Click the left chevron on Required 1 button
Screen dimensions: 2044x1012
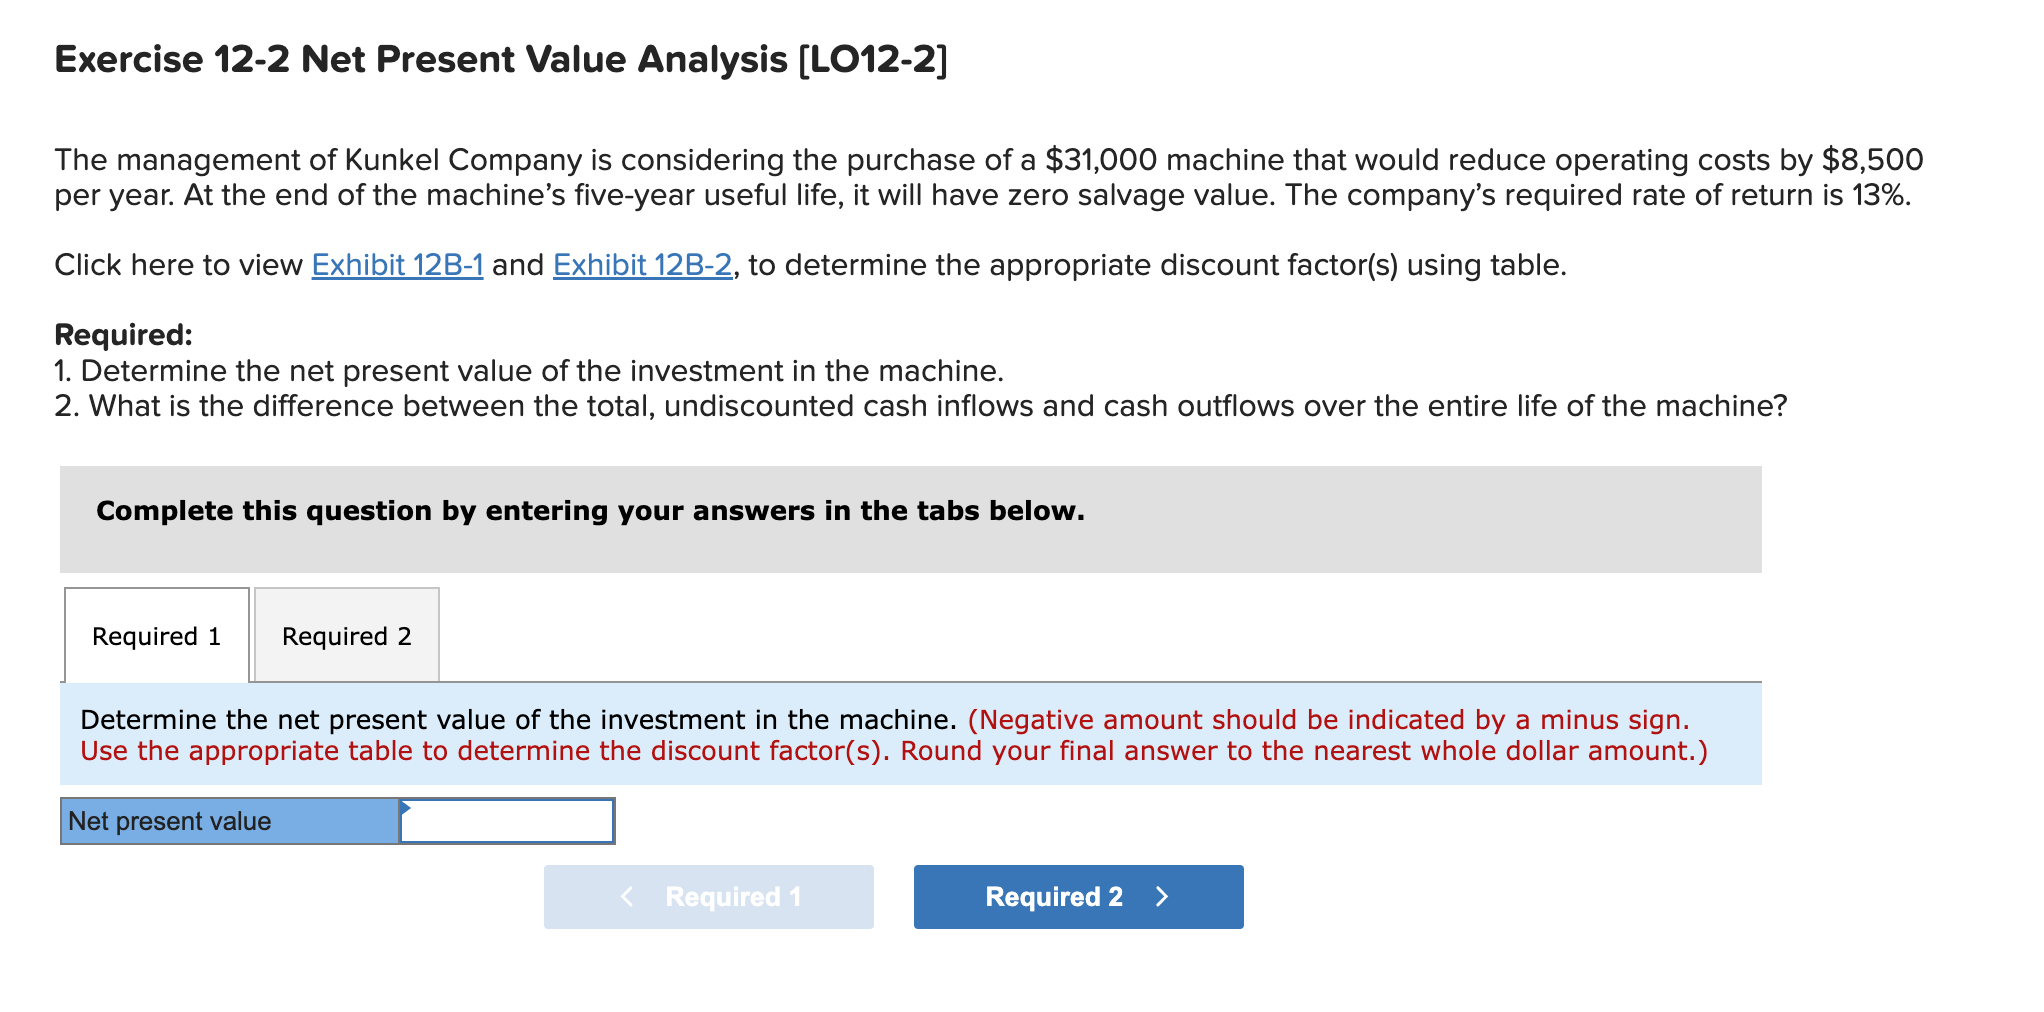tap(627, 896)
